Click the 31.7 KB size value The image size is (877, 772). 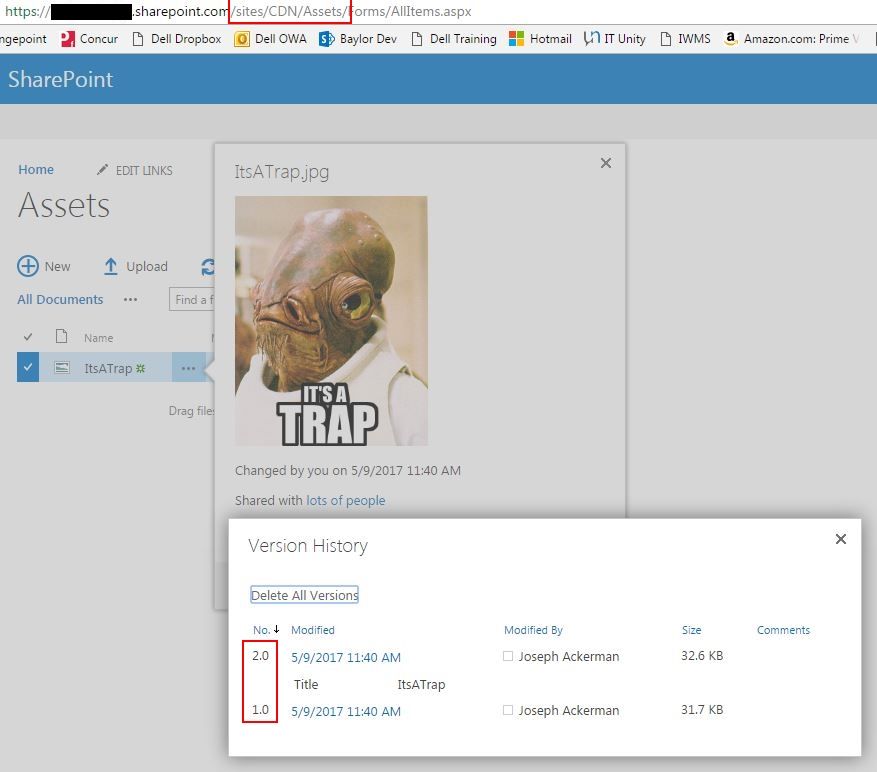click(702, 710)
